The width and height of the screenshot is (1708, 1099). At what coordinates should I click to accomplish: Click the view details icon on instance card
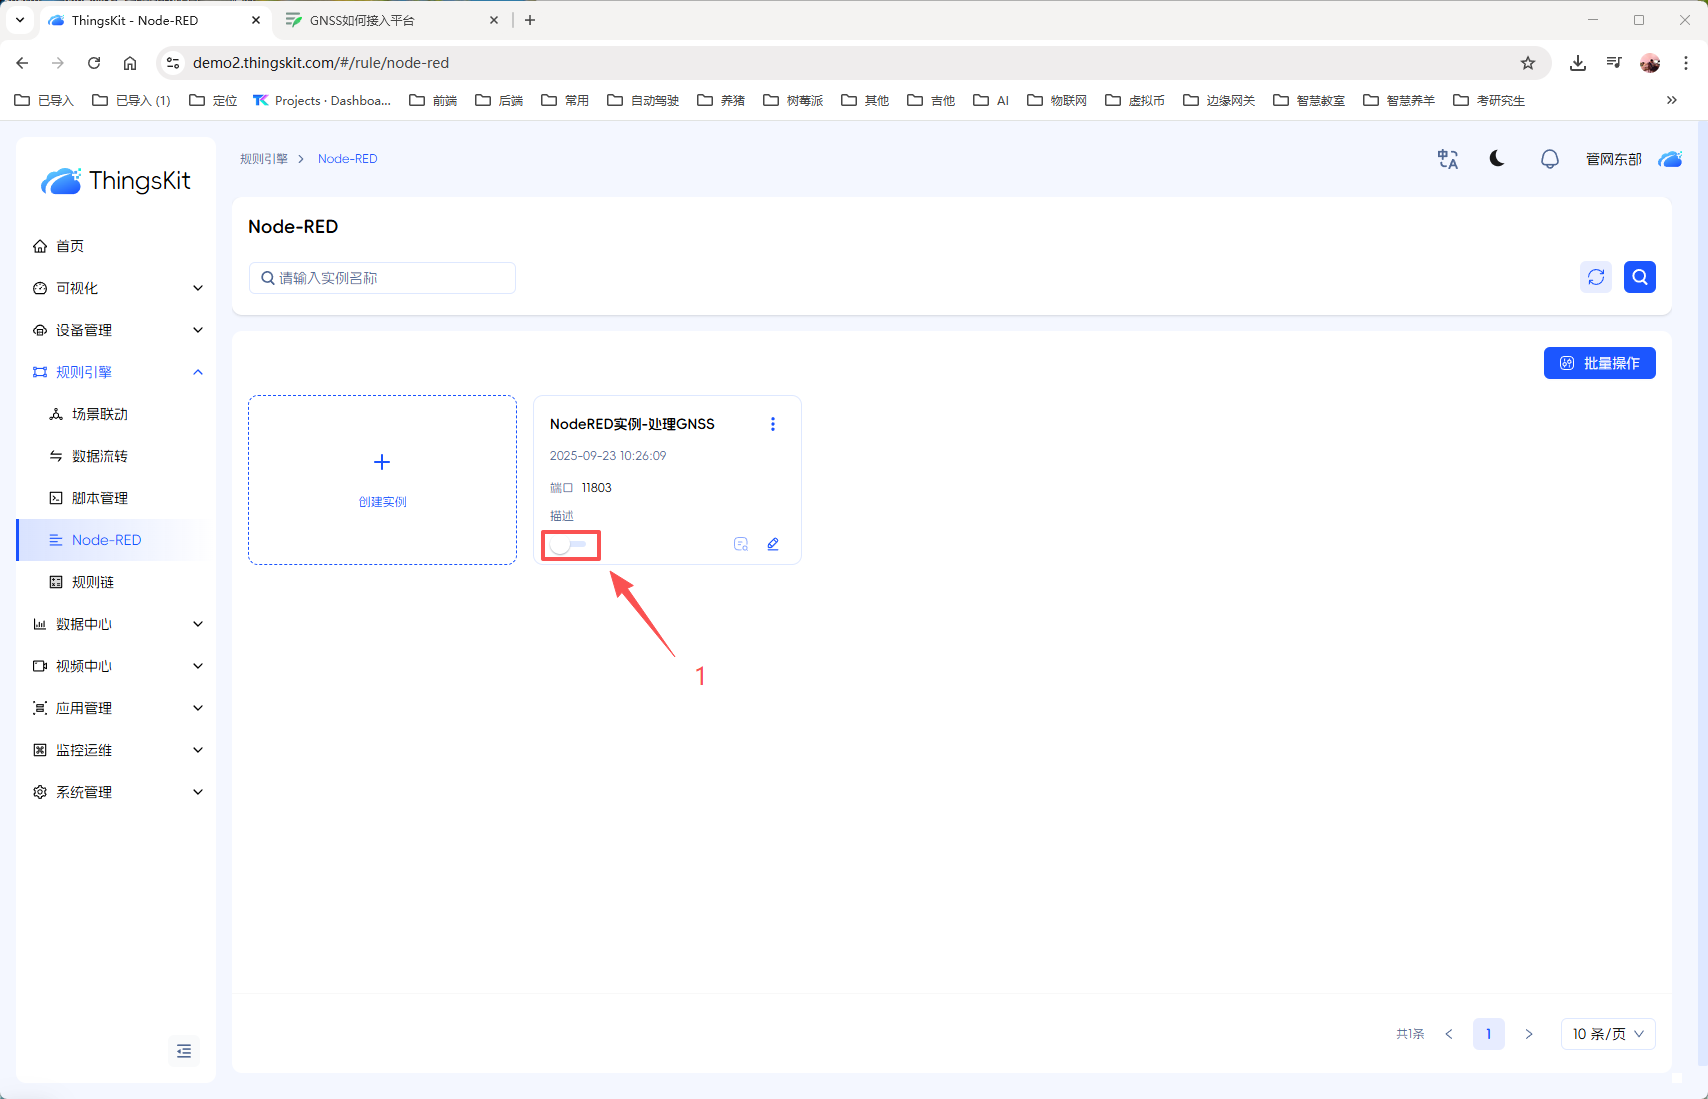[741, 544]
